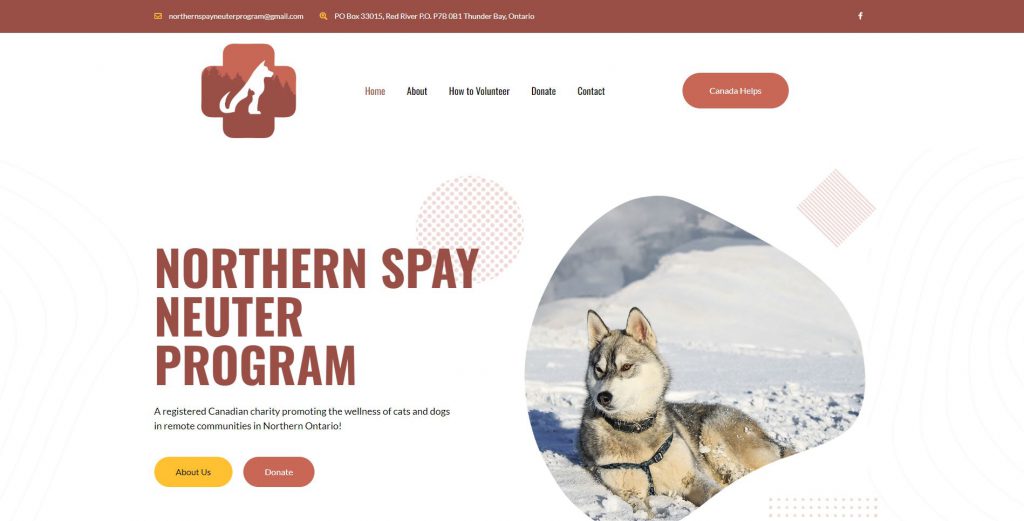The height and width of the screenshot is (521, 1024).
Task: Click the yellow About Us button
Action: click(193, 472)
